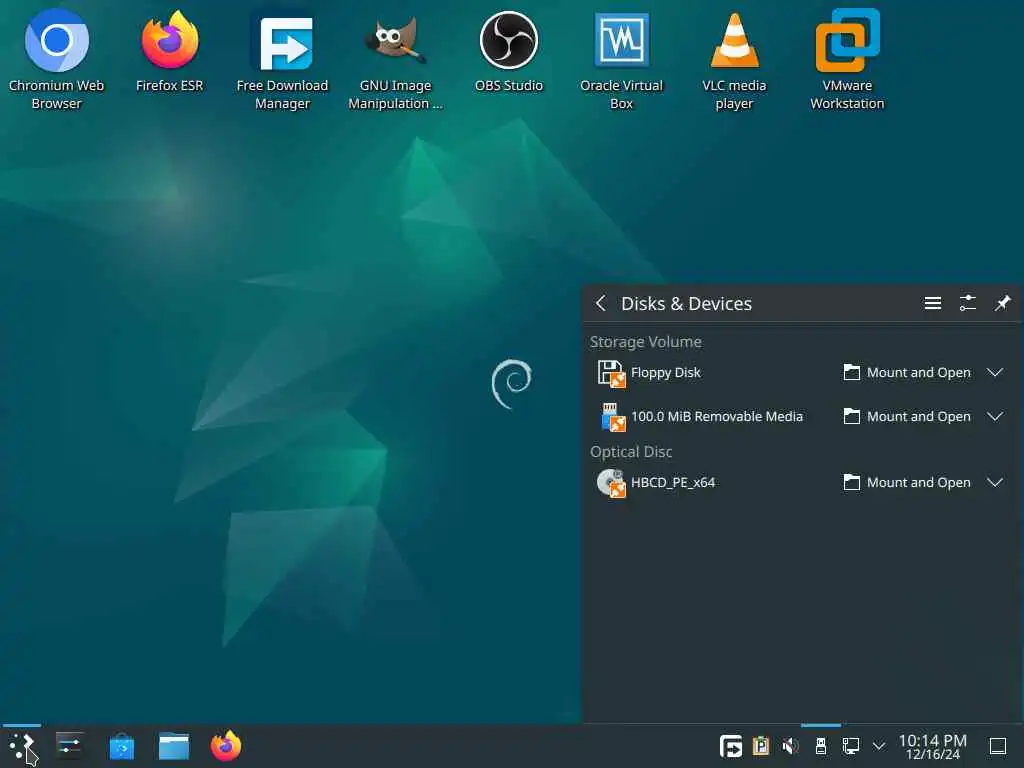The height and width of the screenshot is (768, 1024).
Task: Open network connections tray icon
Action: click(850, 746)
